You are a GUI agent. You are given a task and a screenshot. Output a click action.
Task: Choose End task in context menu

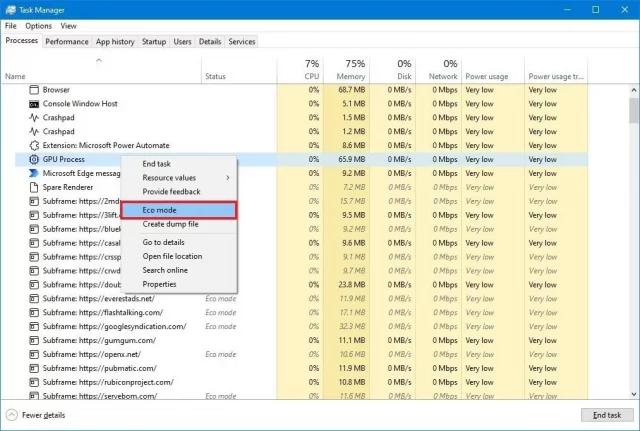point(179,164)
